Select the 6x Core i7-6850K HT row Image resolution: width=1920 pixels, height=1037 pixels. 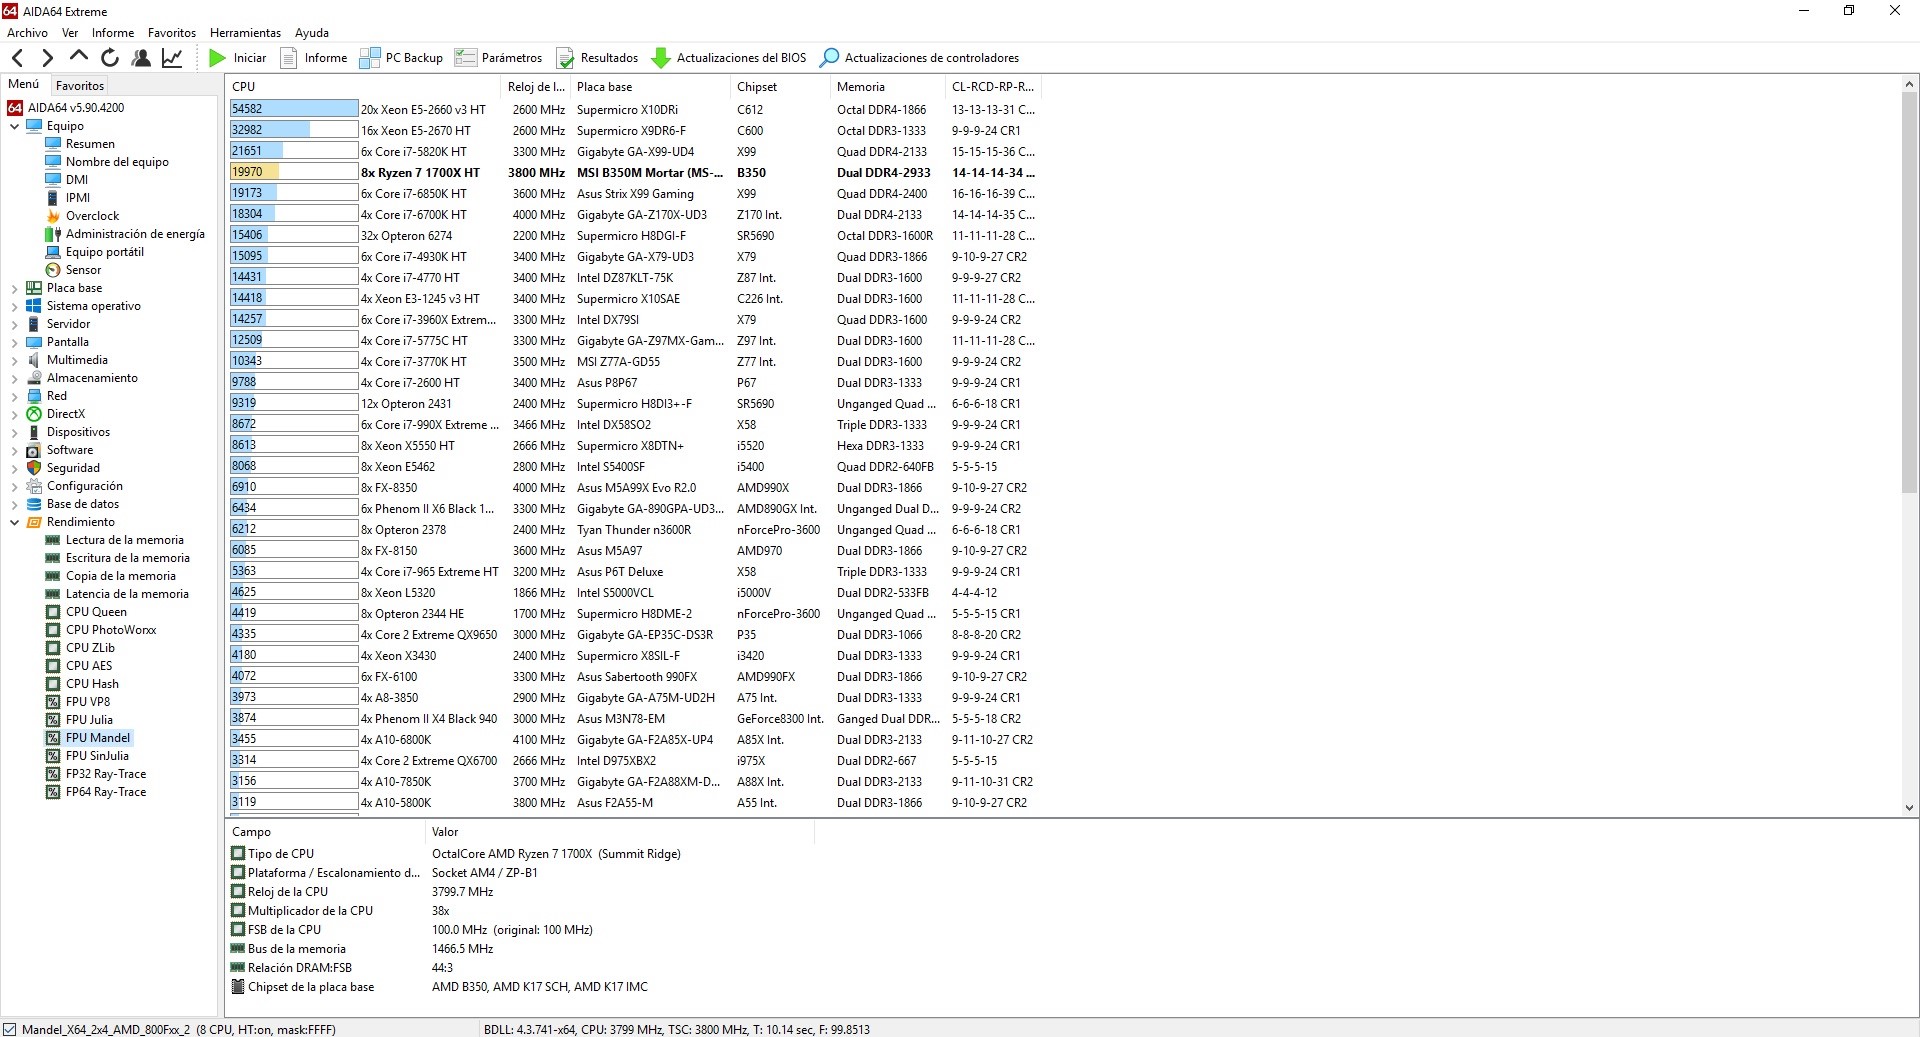click(635, 193)
